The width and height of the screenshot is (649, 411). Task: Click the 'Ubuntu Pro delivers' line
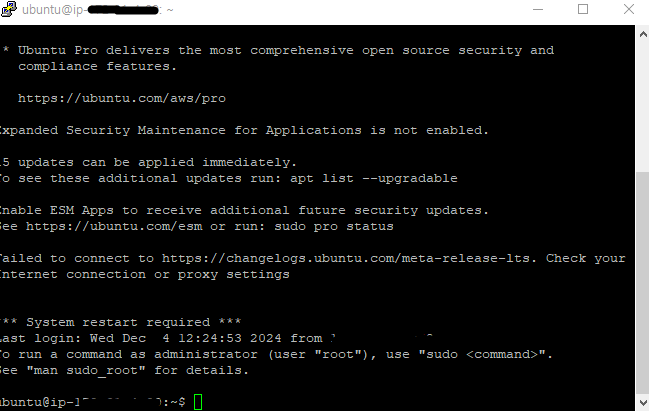[x=278, y=50]
